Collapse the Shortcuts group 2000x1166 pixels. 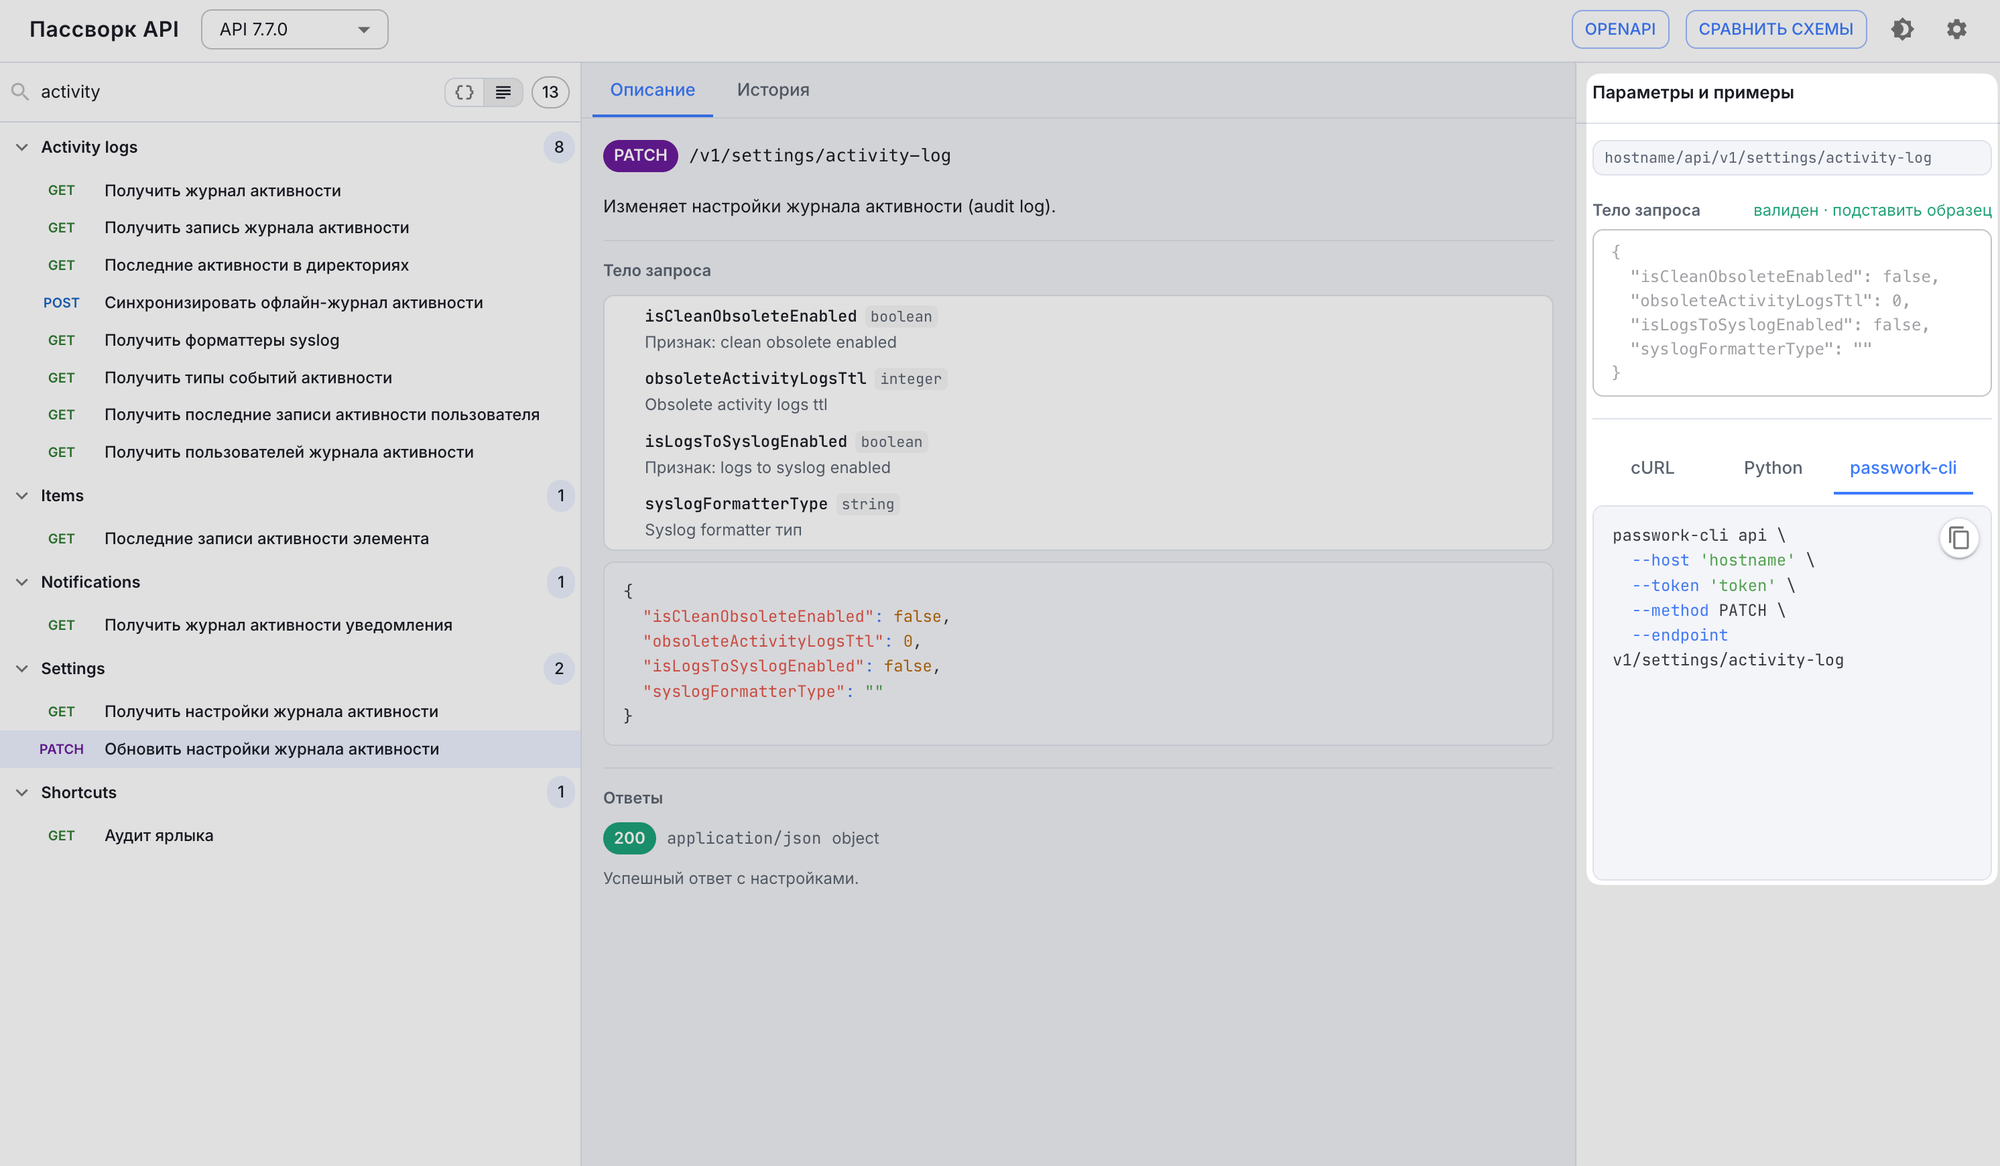coord(22,793)
